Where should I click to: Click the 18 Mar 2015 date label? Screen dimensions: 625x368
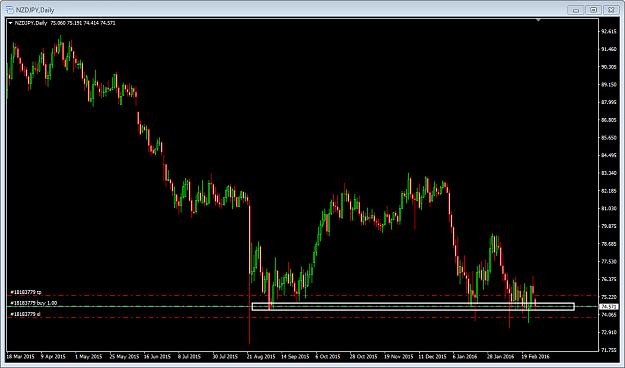point(21,356)
